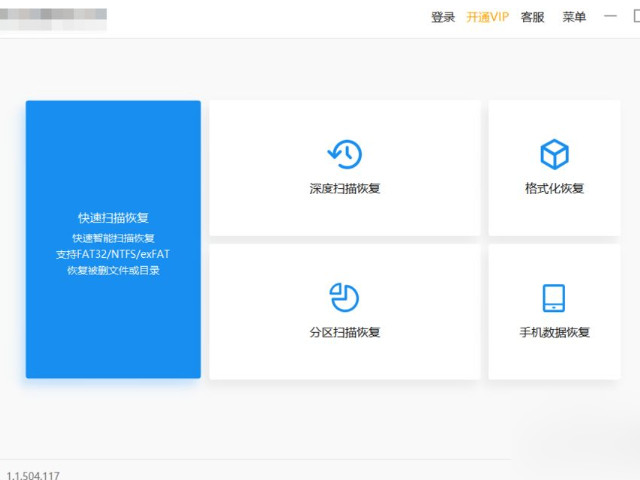The image size is (640, 480).
Task: Open the 快速扫描恢复 blue card
Action: pos(113,239)
